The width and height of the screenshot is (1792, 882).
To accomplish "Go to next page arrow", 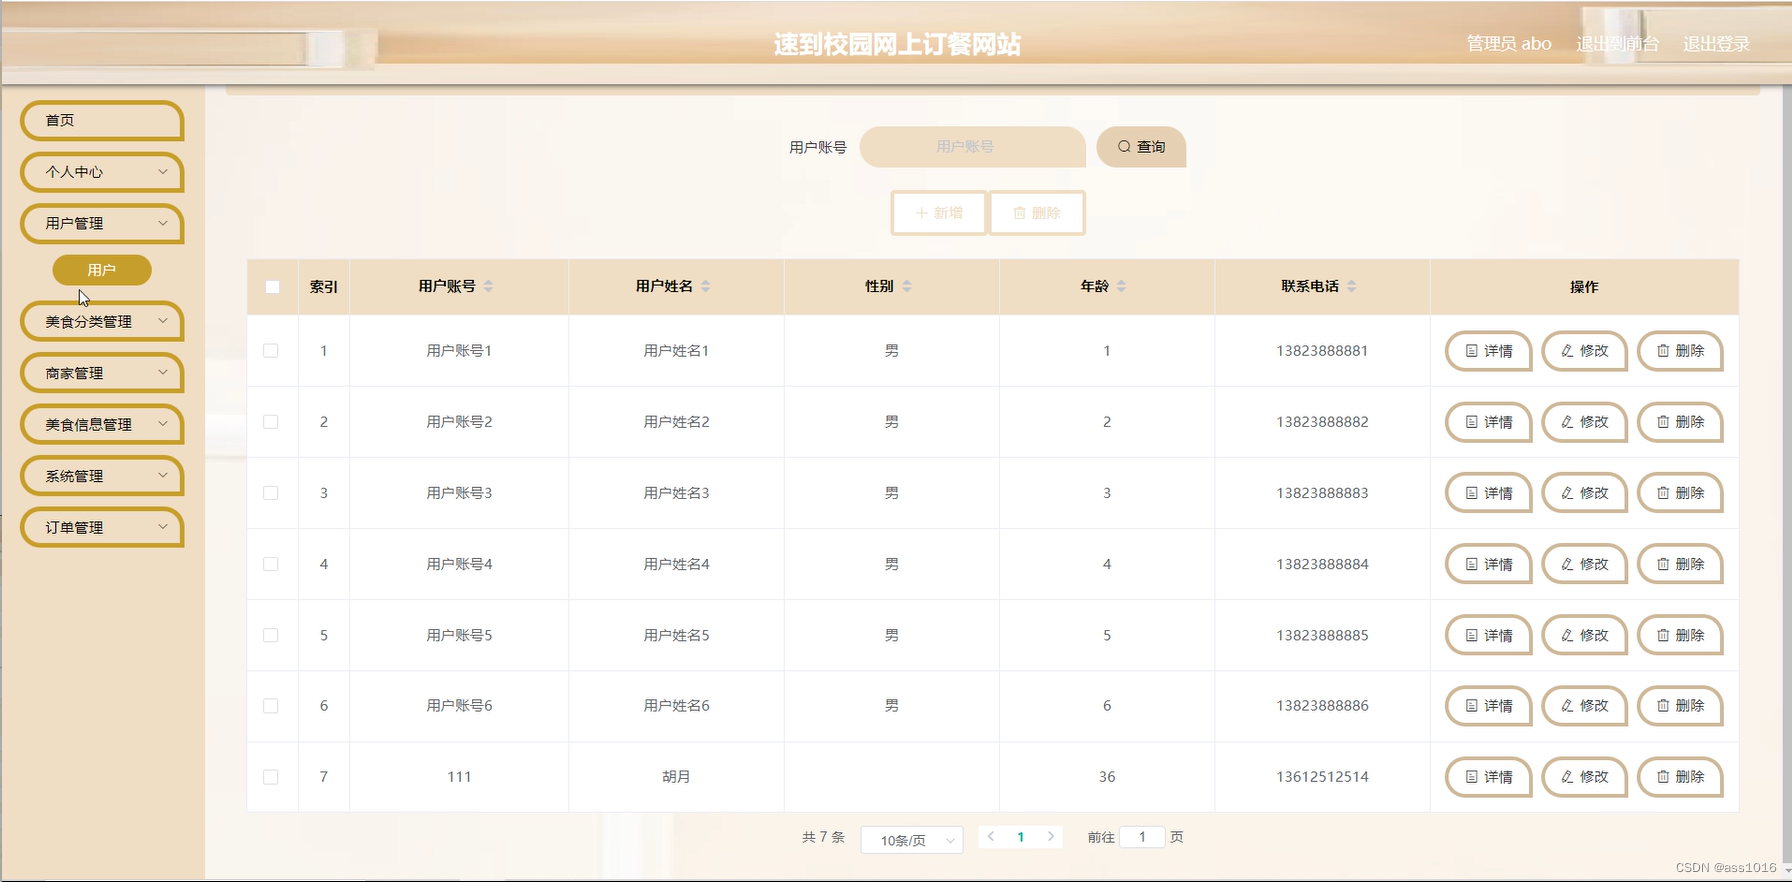I will (x=1051, y=837).
